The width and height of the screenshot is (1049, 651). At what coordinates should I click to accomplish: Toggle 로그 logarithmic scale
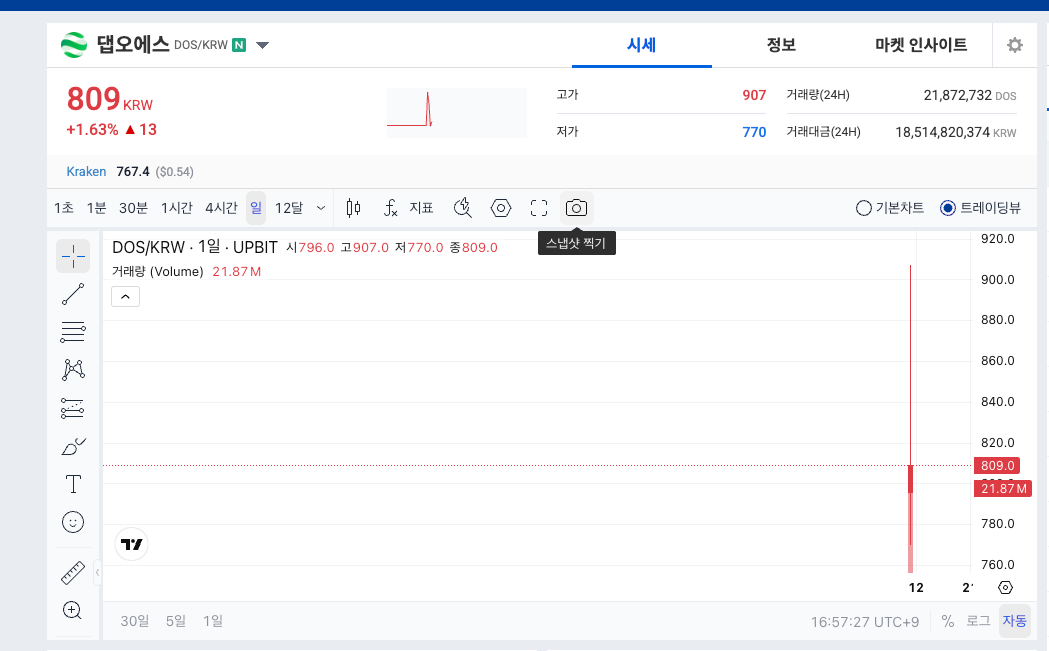coord(978,621)
